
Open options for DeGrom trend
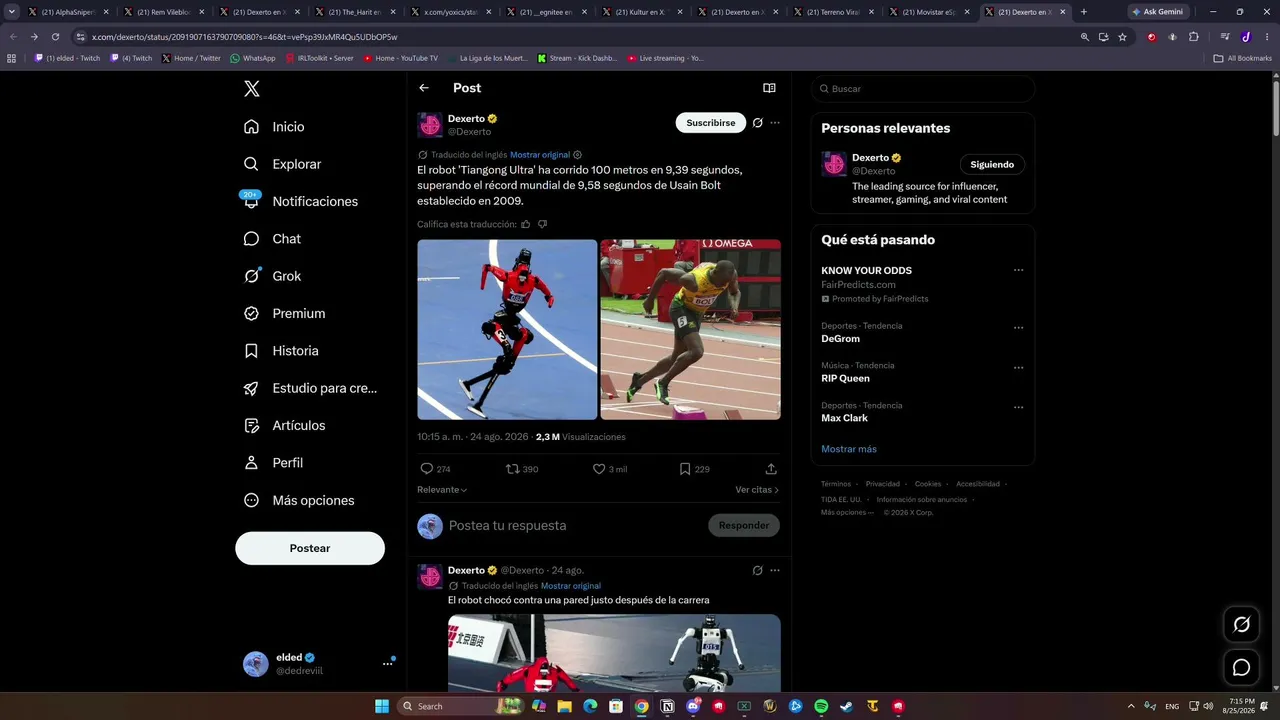[1018, 327]
